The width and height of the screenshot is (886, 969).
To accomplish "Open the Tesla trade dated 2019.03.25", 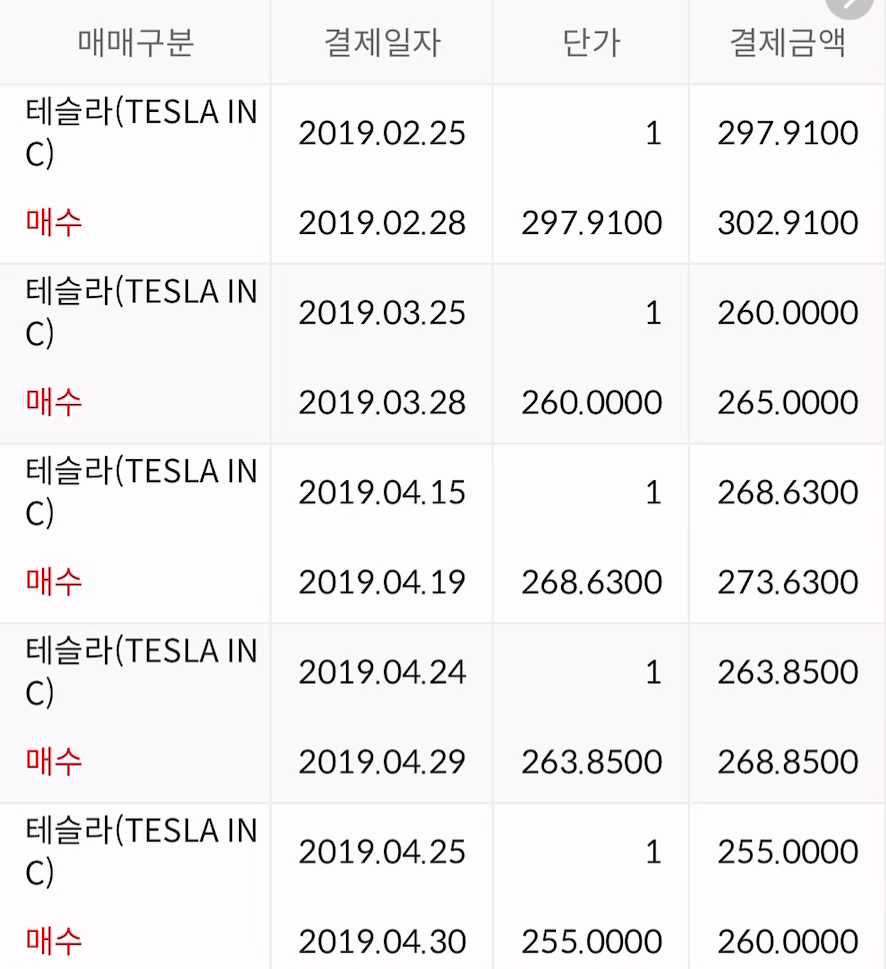I will (x=442, y=354).
